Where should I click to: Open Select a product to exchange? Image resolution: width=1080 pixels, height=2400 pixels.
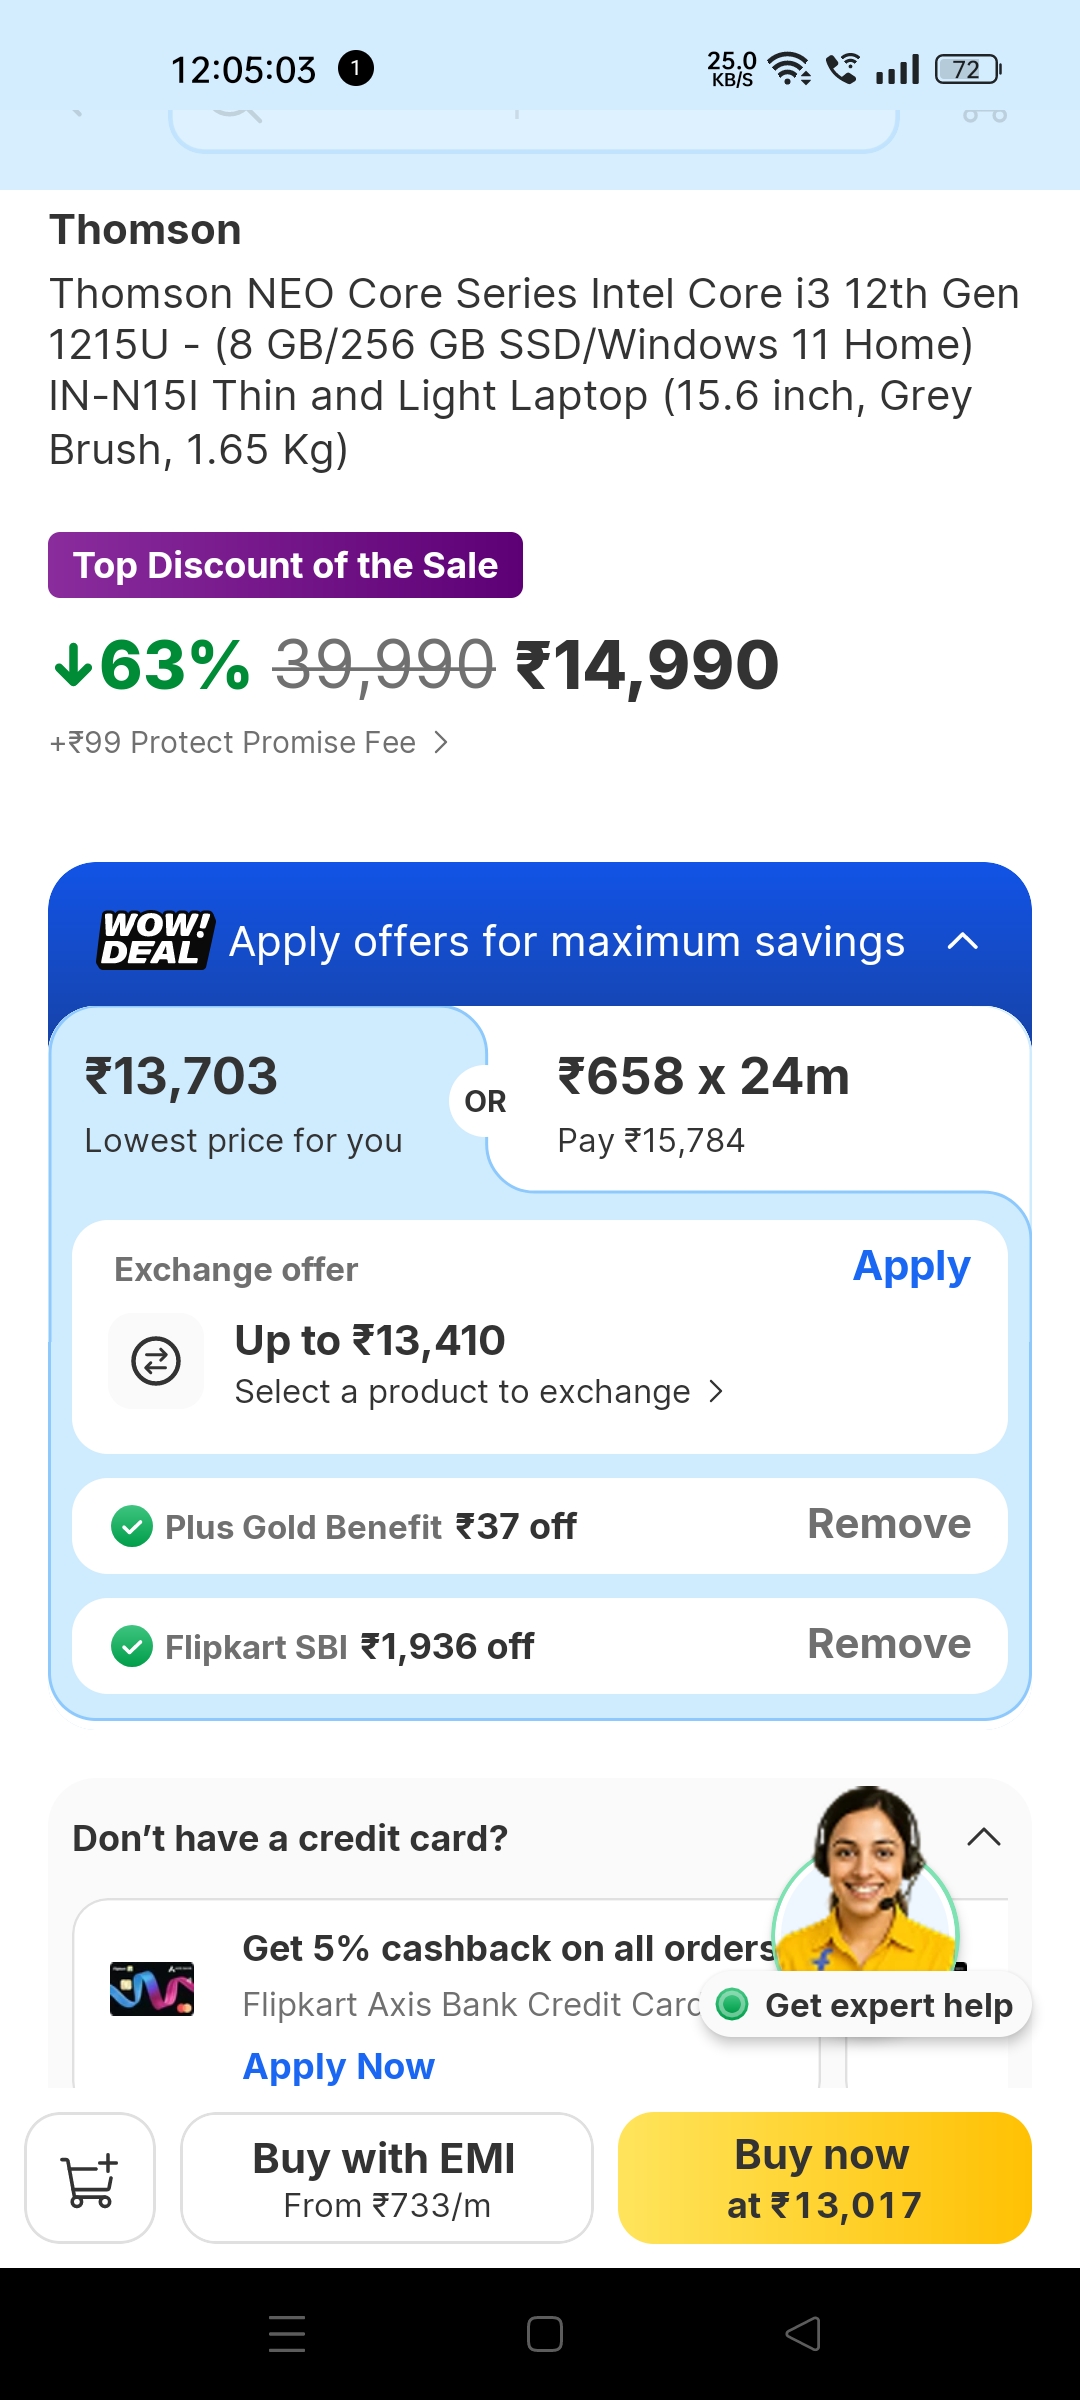(478, 1392)
